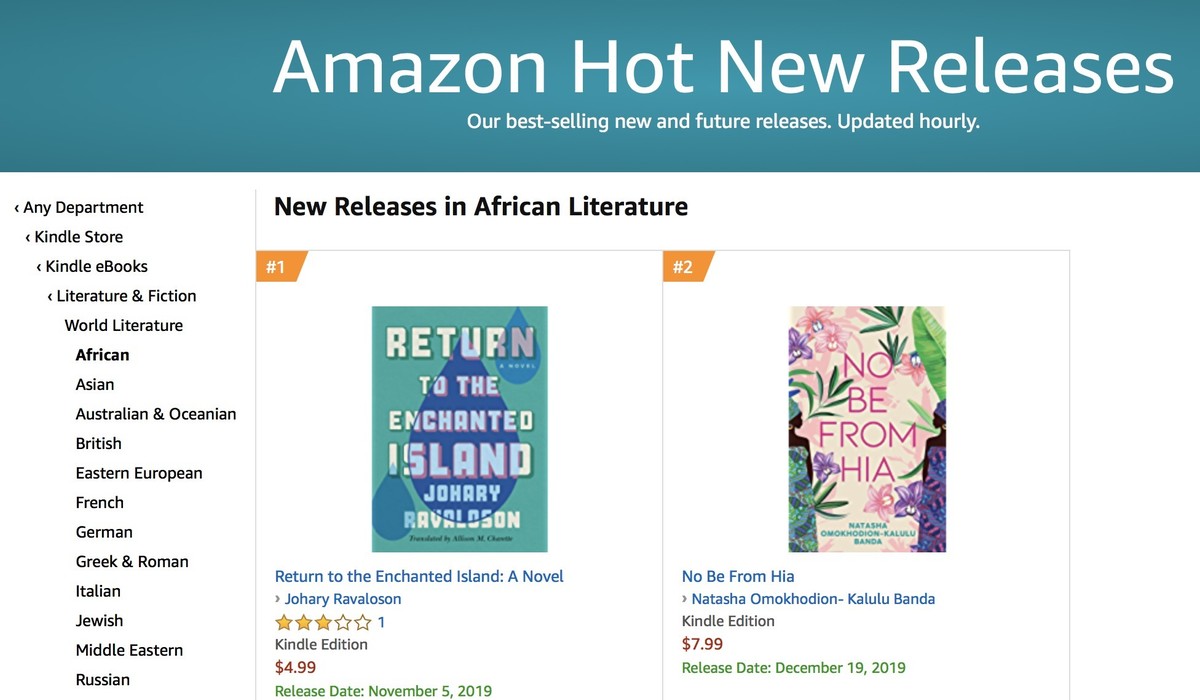Select the Asian literature category
This screenshot has width=1200, height=700.
tap(95, 385)
